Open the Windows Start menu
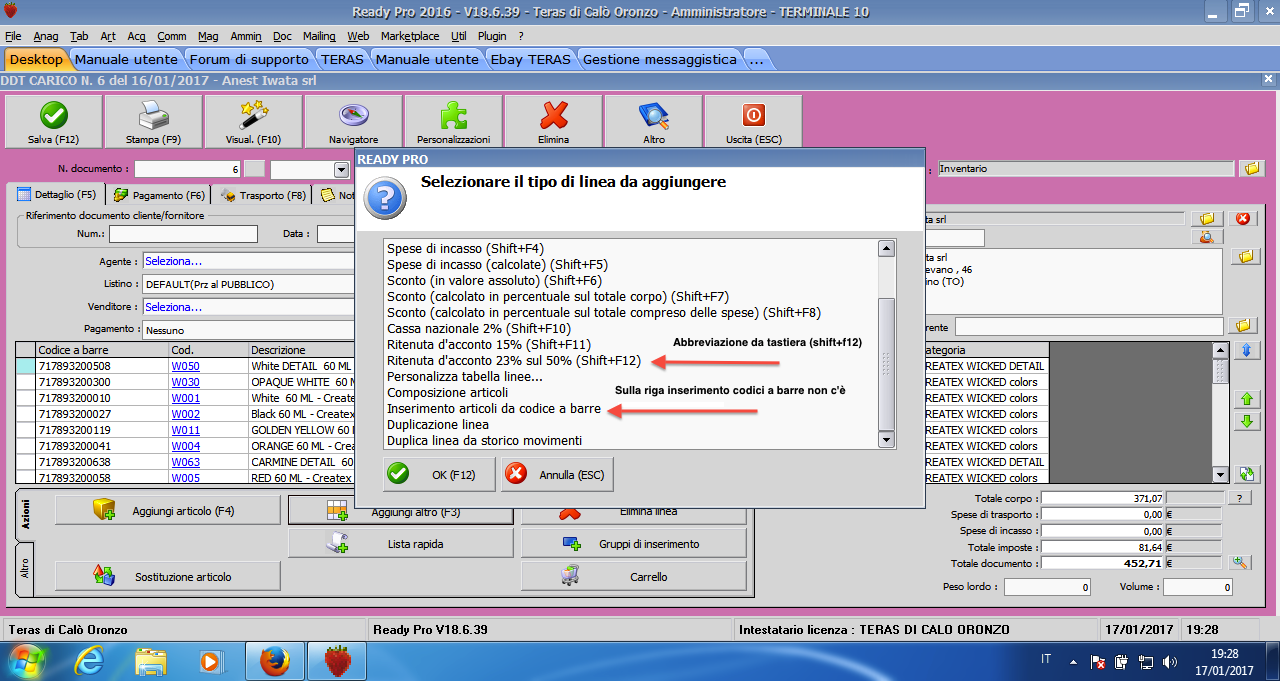1280x681 pixels. pyautogui.click(x=27, y=661)
